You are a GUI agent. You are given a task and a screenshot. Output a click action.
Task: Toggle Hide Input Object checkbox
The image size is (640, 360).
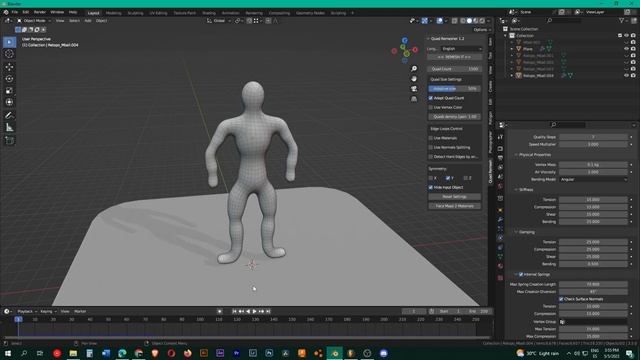click(x=431, y=187)
